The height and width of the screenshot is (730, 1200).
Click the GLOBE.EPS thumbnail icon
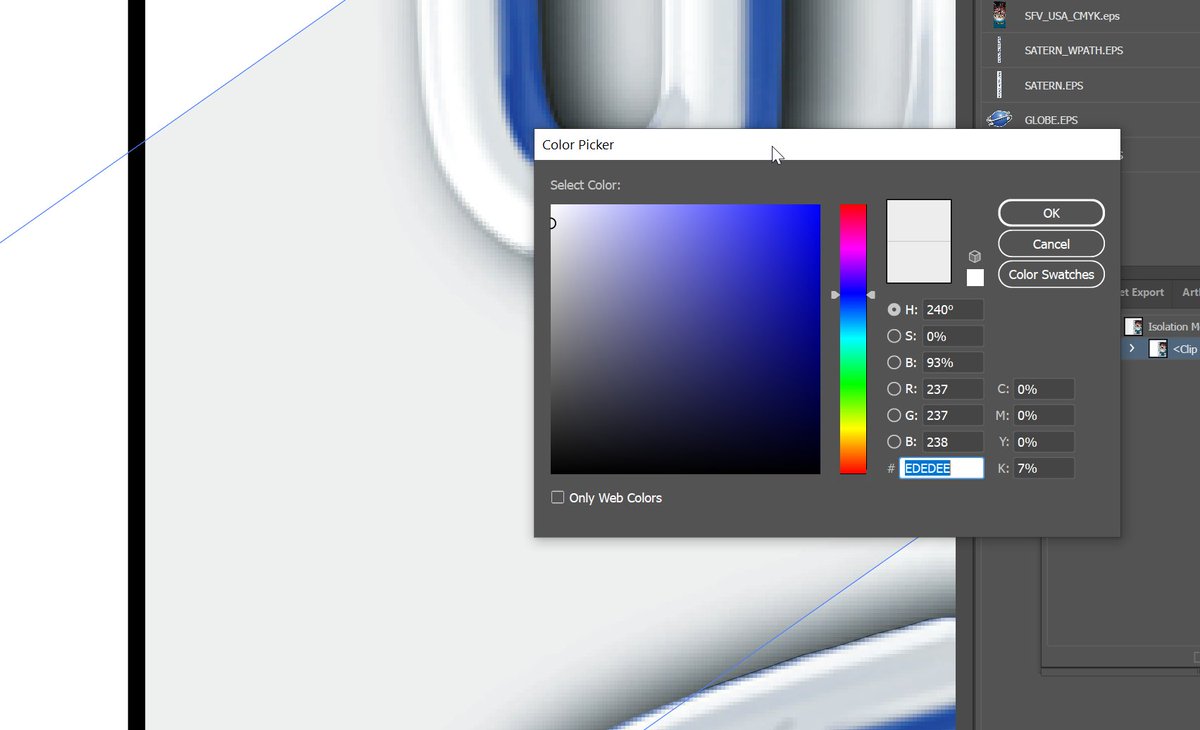999,119
